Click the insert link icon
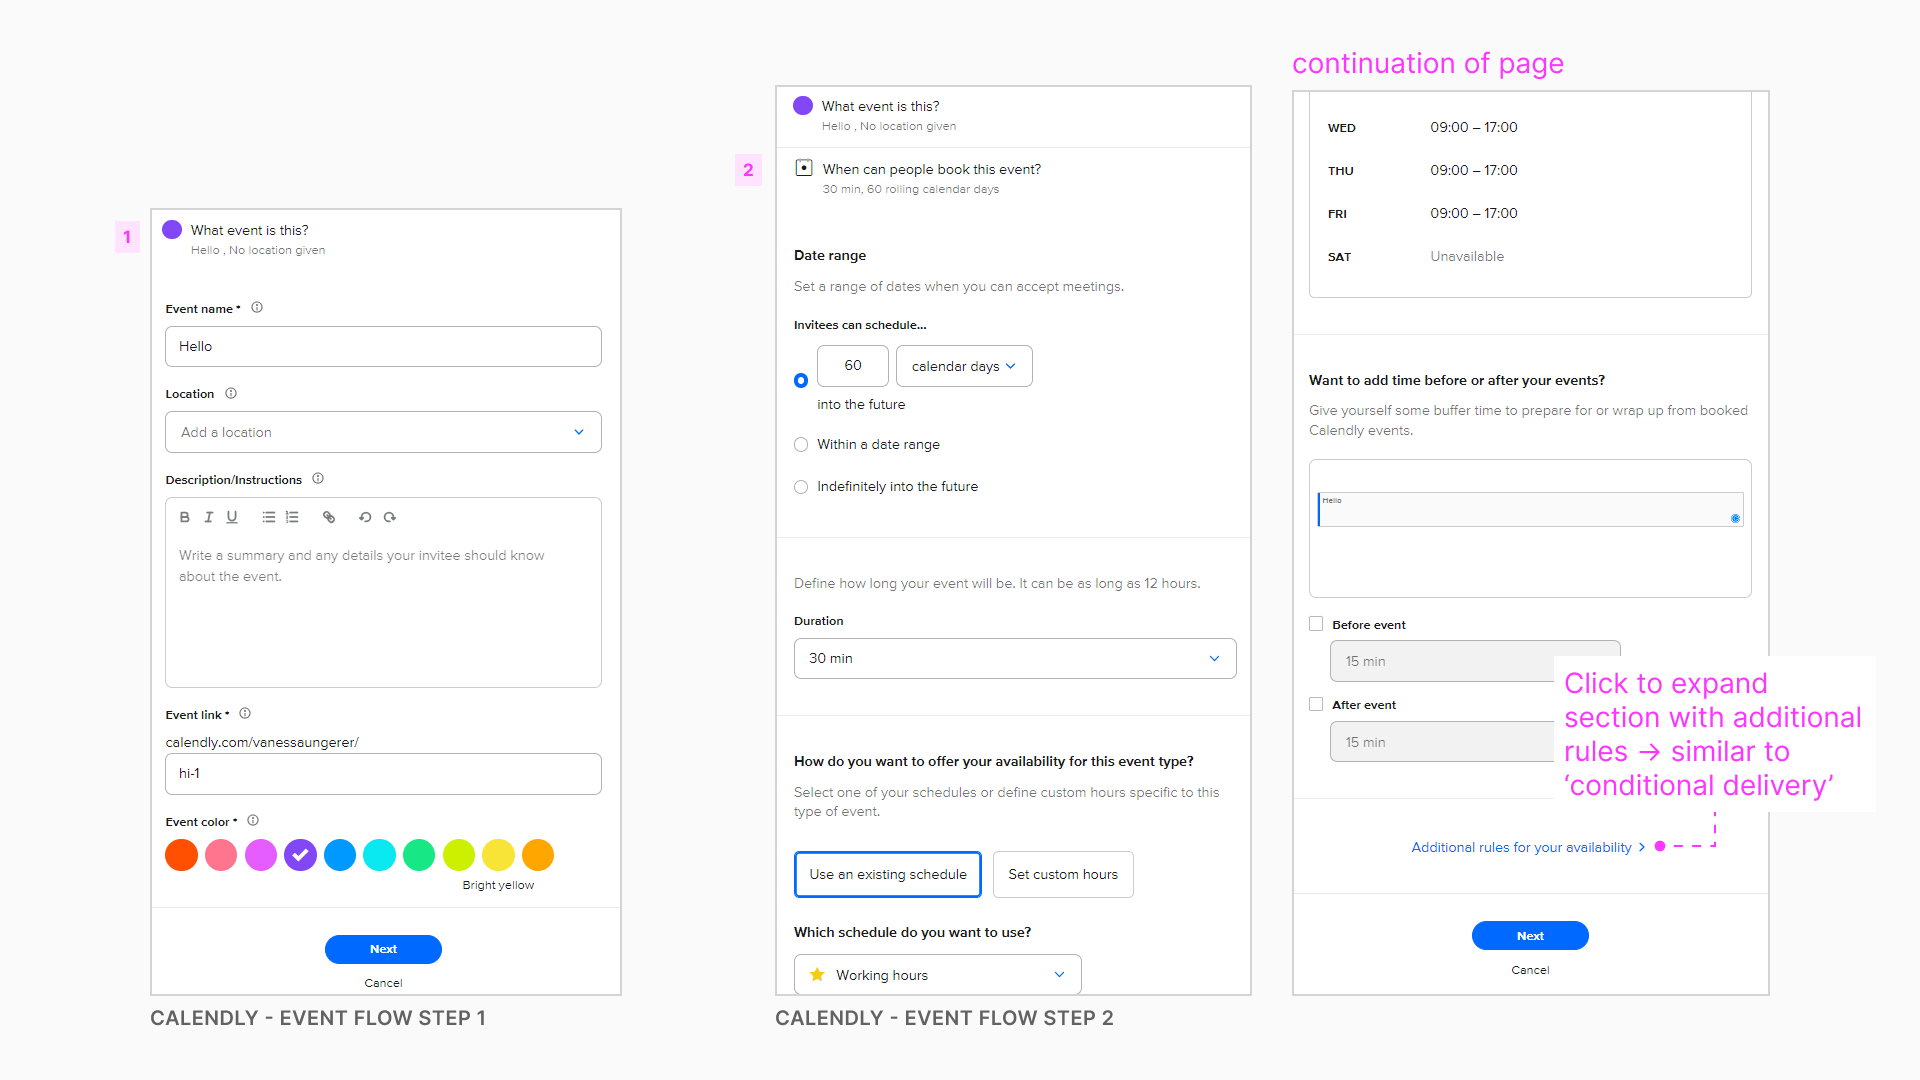The width and height of the screenshot is (1920, 1080). (x=329, y=517)
